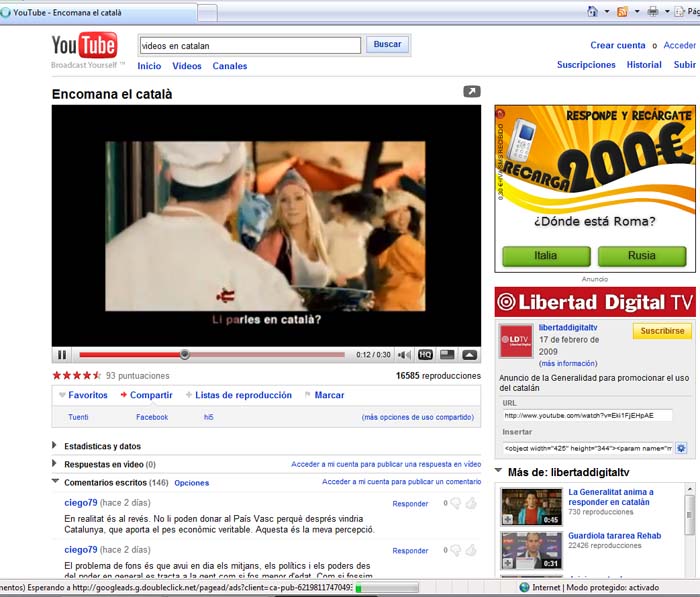Rate the video with the star rating
700x597 pixels.
[76, 376]
